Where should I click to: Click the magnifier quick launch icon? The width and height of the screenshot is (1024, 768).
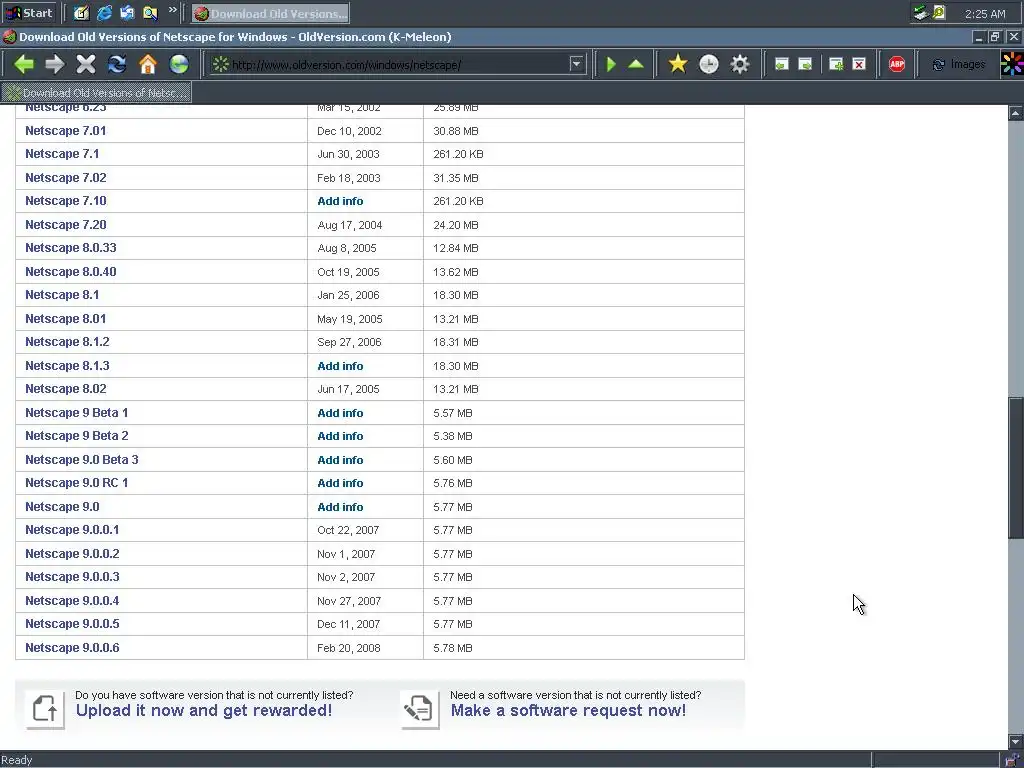click(150, 12)
